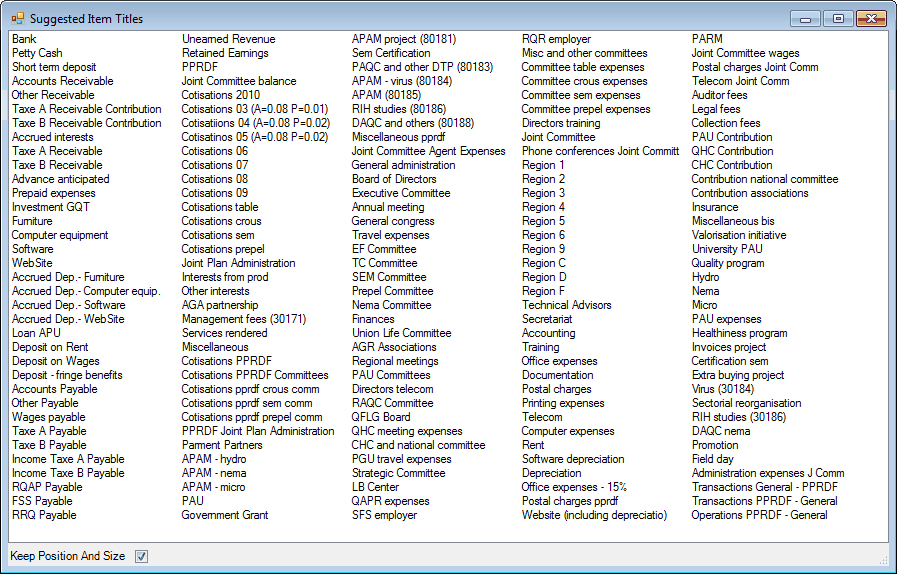Screen dimensions: 897x574
Task: Choose 'APAM - hydro' item
Action: tap(214, 459)
